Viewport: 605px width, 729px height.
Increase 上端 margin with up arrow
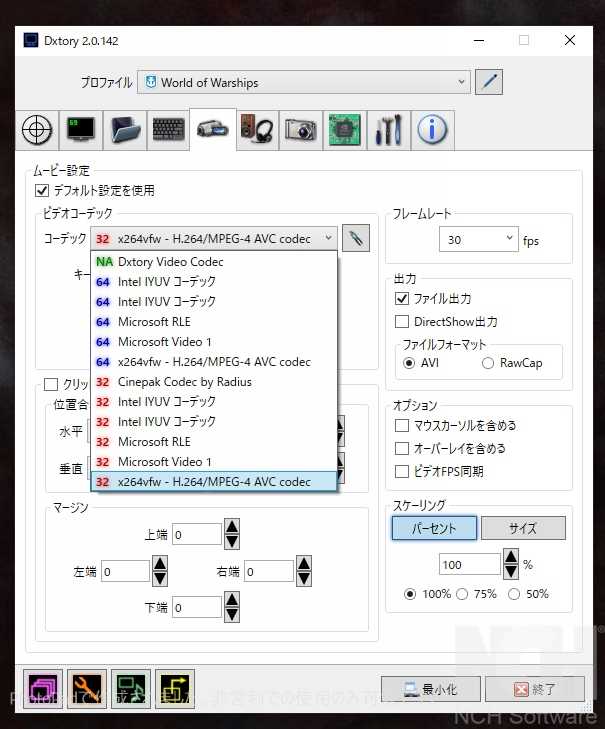232,526
